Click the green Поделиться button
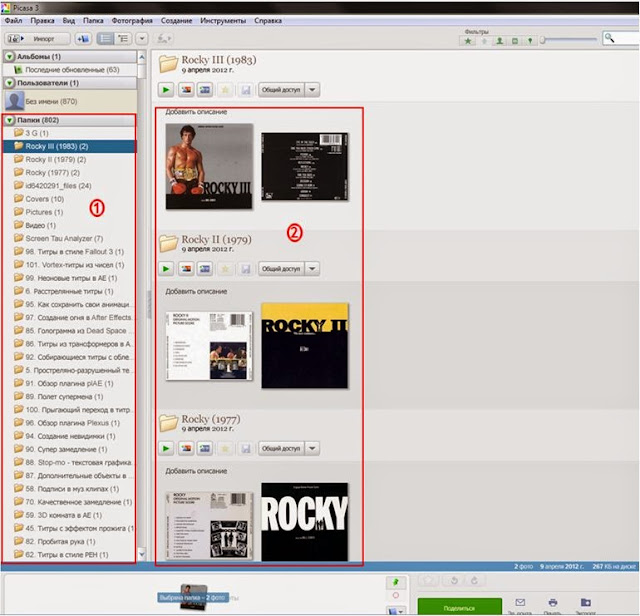The image size is (640, 616). tap(459, 607)
